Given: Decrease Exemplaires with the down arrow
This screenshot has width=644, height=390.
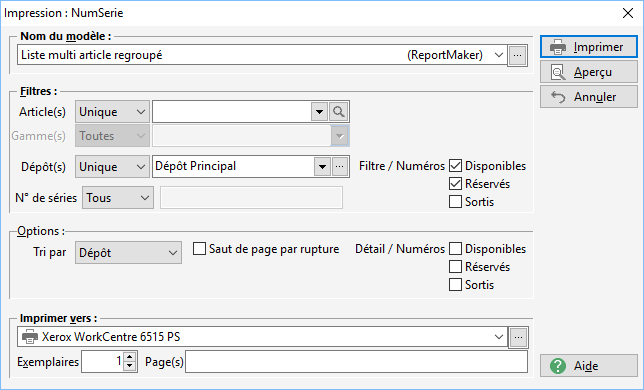Looking at the screenshot, I should [x=130, y=366].
